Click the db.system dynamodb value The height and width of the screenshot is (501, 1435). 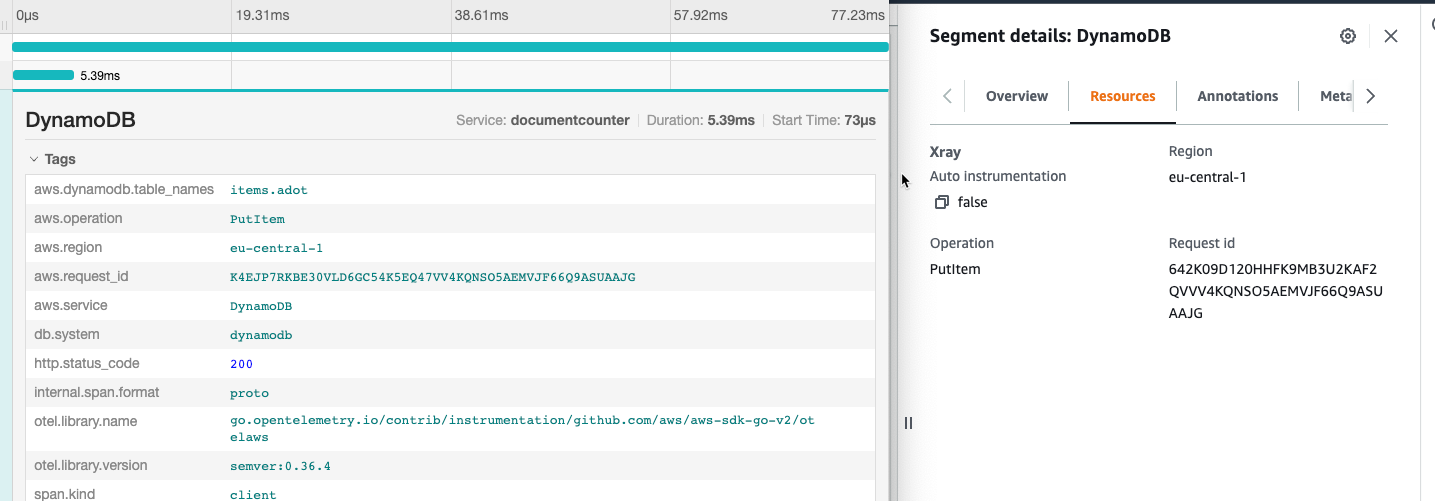point(261,334)
